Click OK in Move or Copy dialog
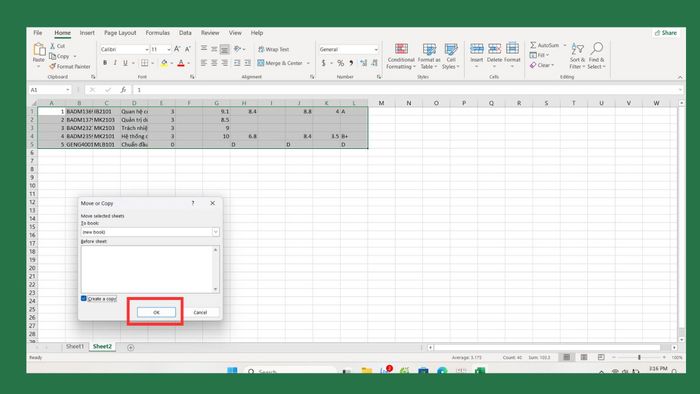This screenshot has width=700, height=394. 156,312
